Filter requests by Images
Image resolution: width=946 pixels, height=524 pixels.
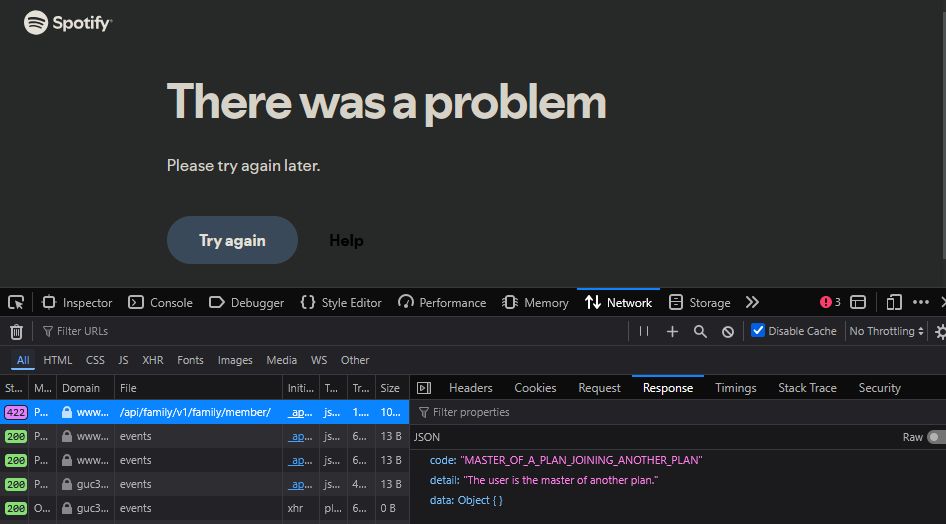tap(235, 360)
